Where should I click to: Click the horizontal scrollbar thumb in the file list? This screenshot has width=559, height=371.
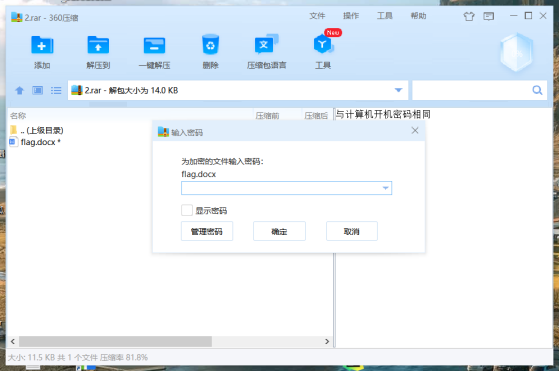coord(116,341)
